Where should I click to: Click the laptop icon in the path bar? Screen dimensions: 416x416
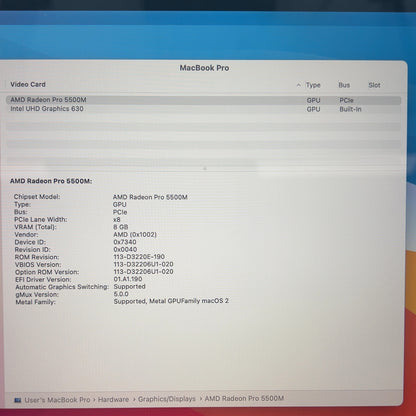click(x=18, y=400)
